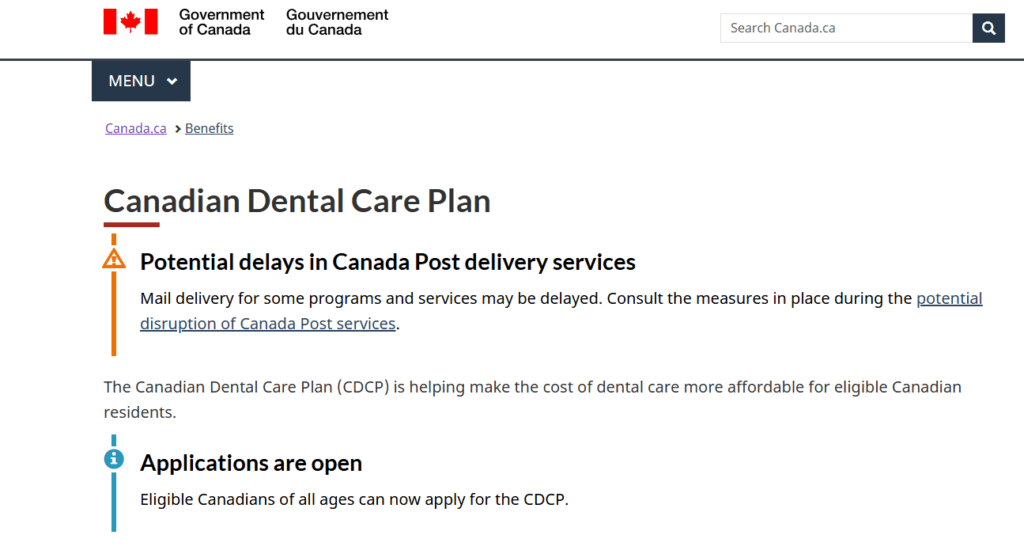Click the Canadian Dental Care Plan heading

pyautogui.click(x=296, y=201)
